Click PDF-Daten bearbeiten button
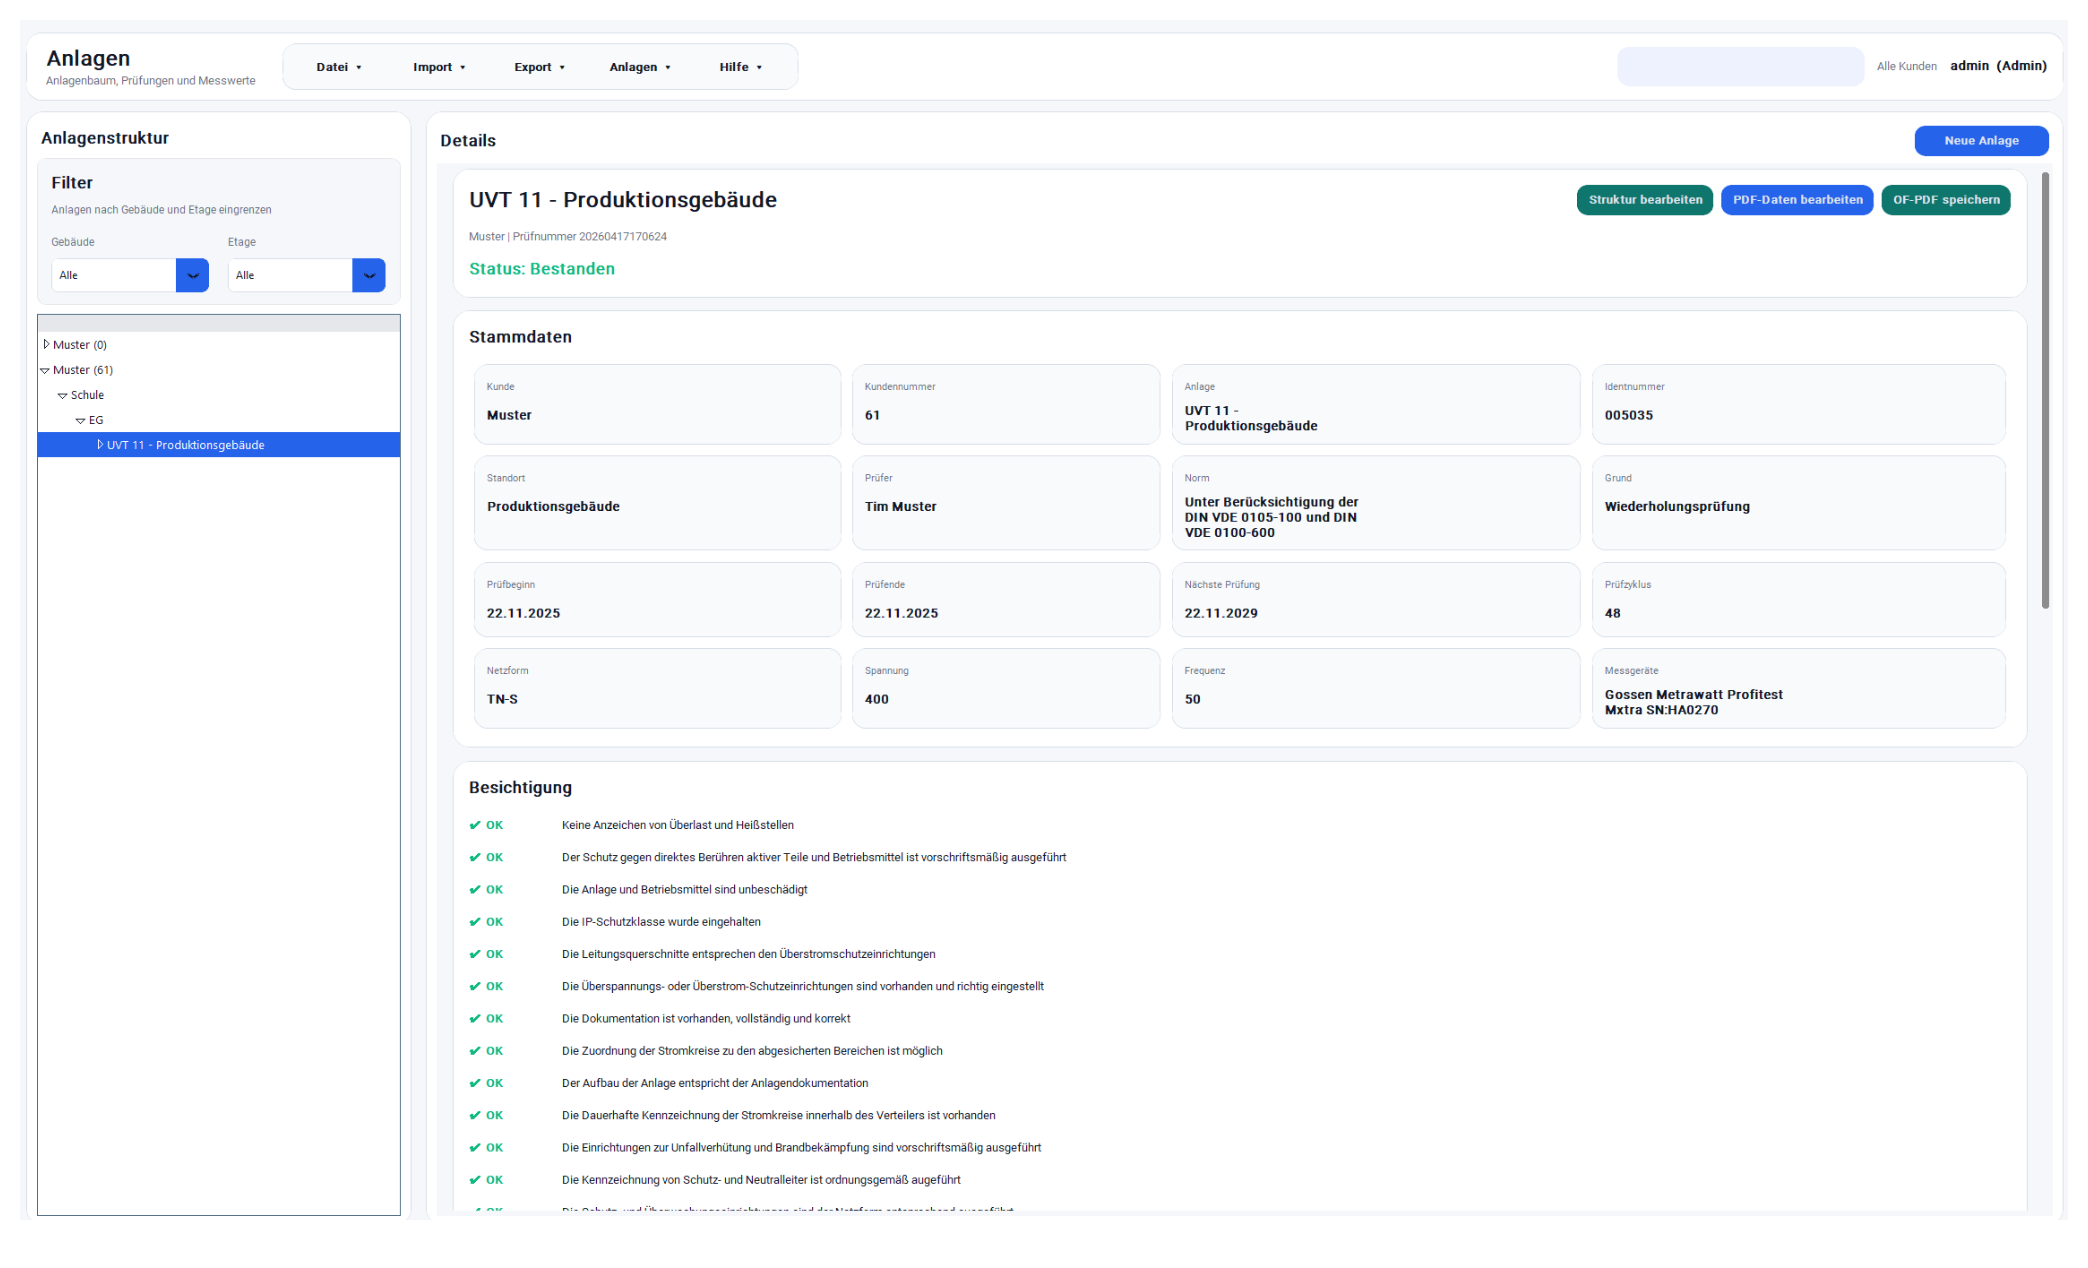The width and height of the screenshot is (2088, 1268). click(1796, 200)
